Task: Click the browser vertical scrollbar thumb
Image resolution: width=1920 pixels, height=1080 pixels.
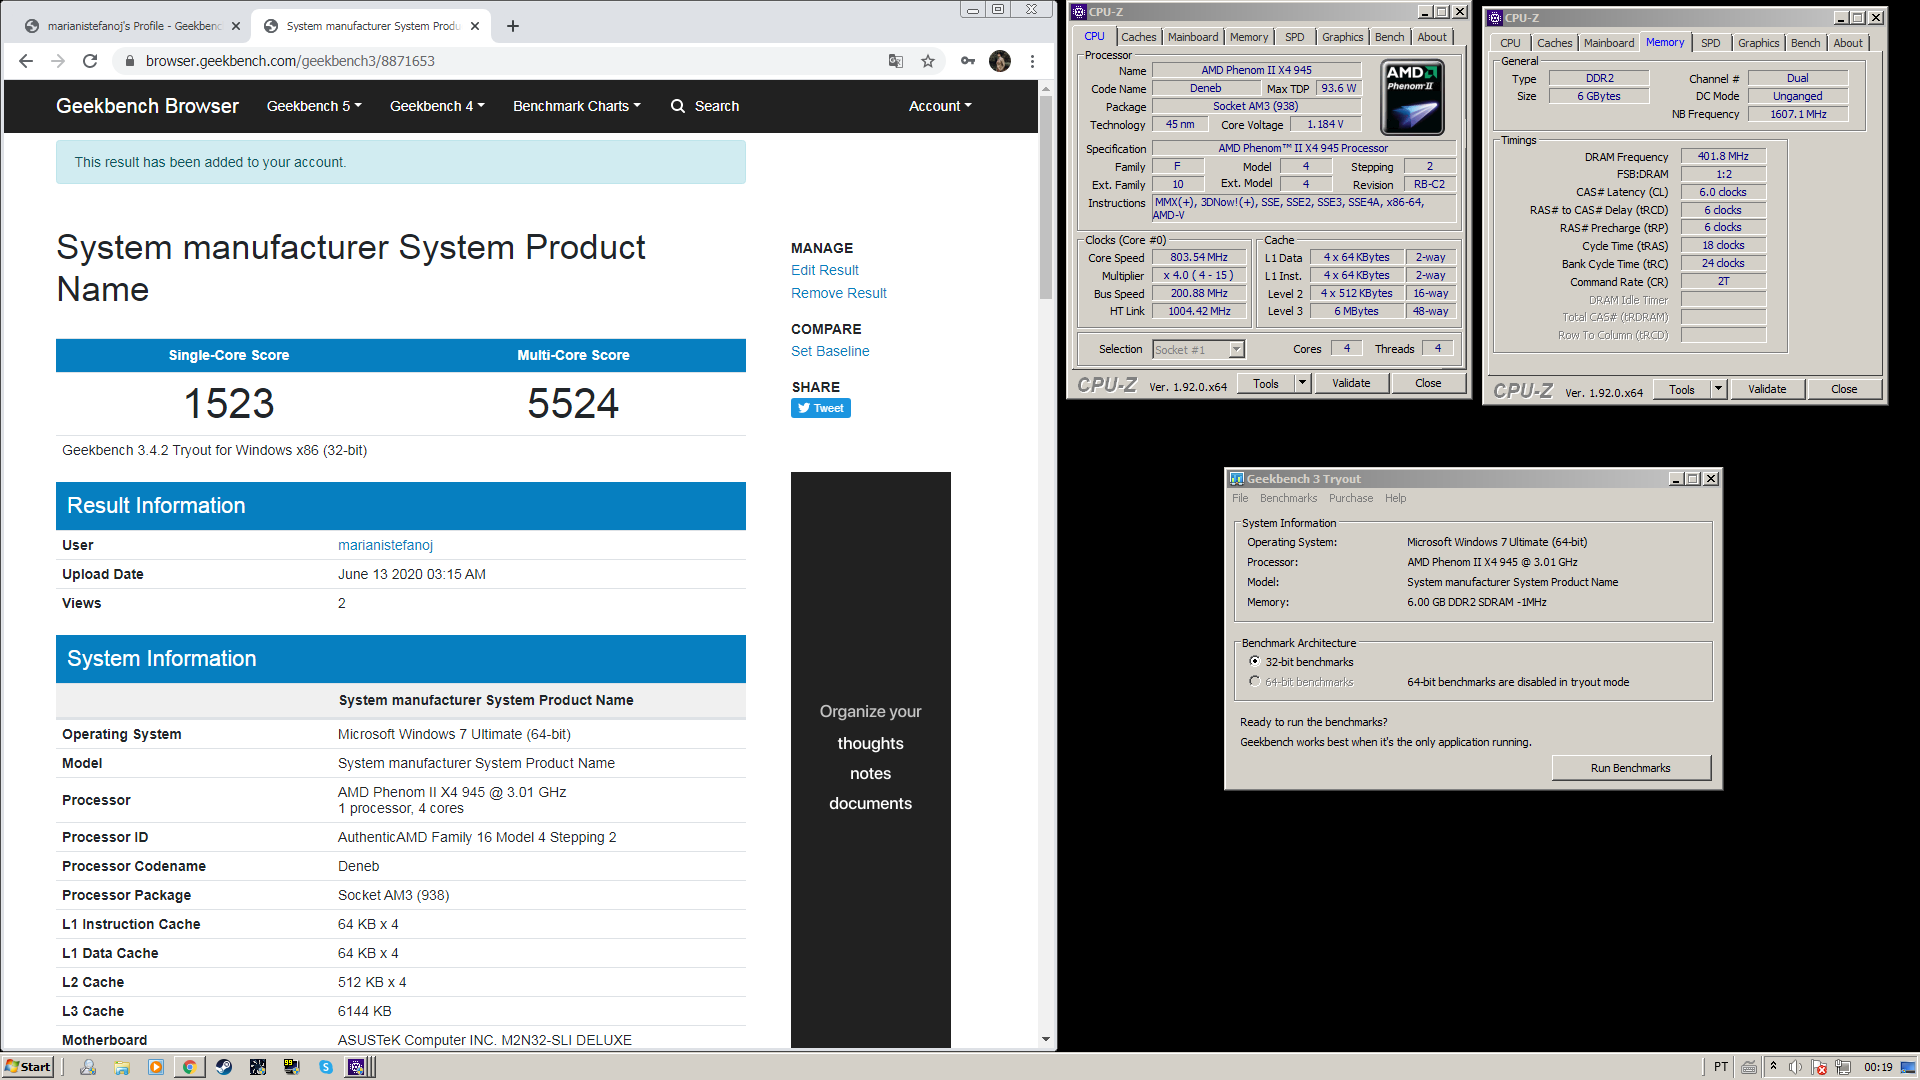Action: click(x=1046, y=197)
